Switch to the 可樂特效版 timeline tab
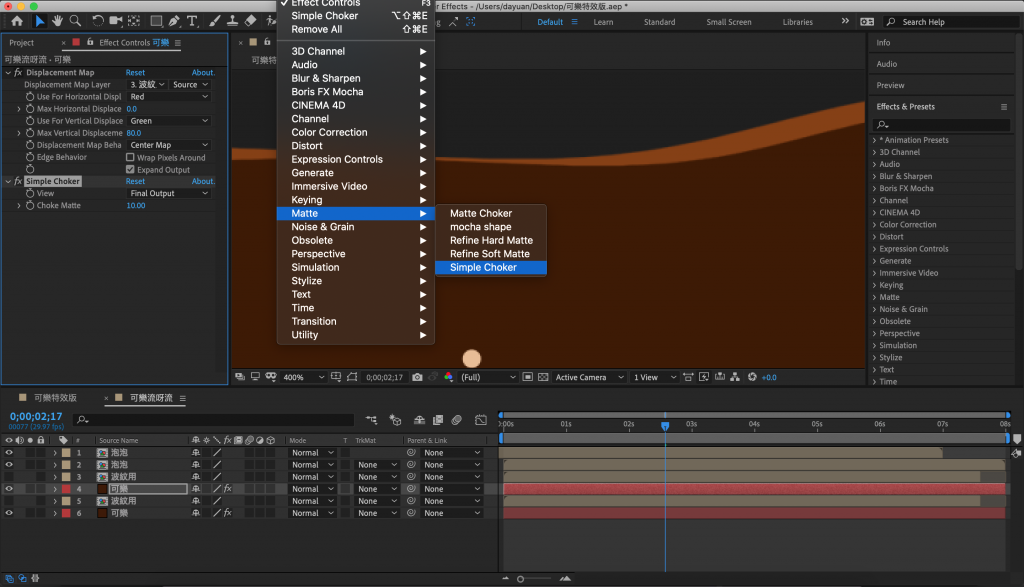This screenshot has width=1024, height=587. pos(56,398)
